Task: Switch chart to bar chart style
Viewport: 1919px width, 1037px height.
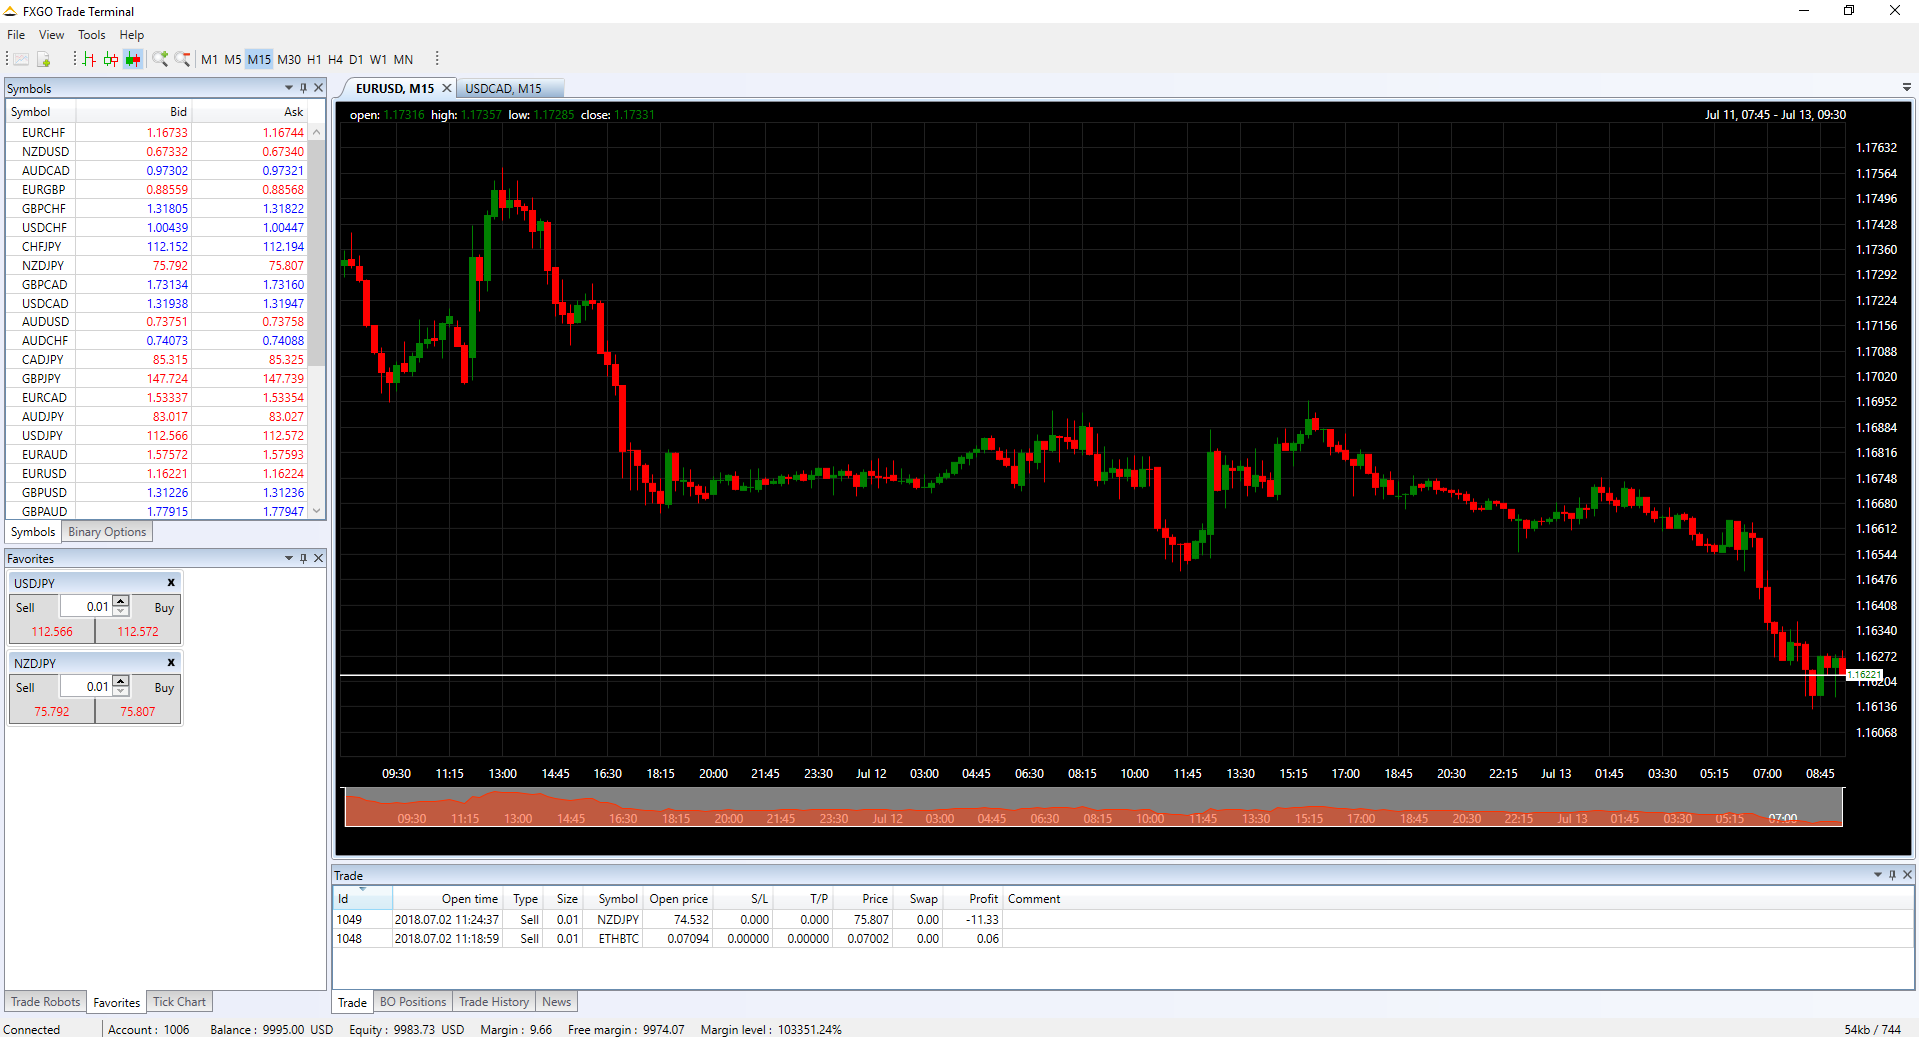Action: [89, 60]
